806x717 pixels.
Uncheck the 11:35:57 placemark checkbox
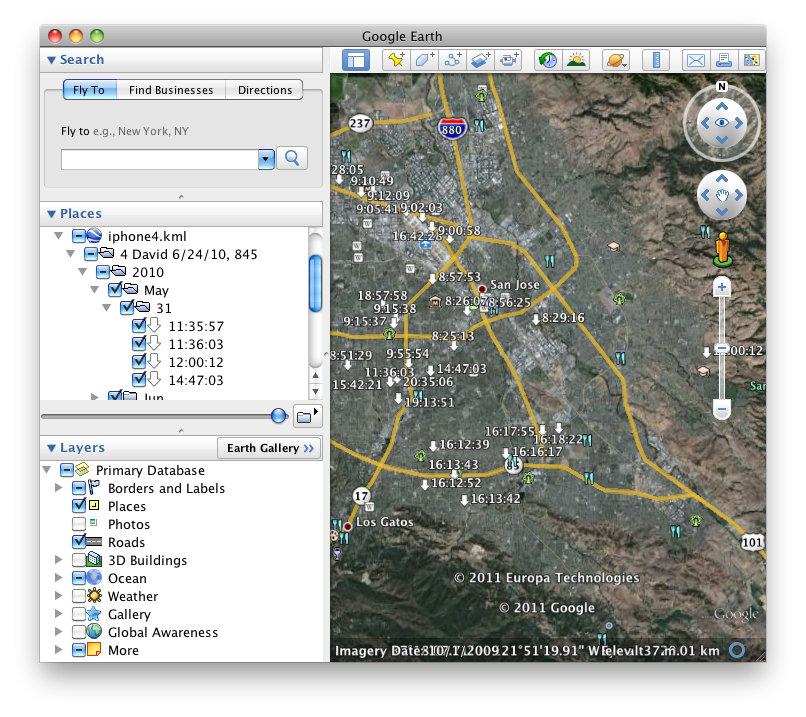[x=139, y=326]
